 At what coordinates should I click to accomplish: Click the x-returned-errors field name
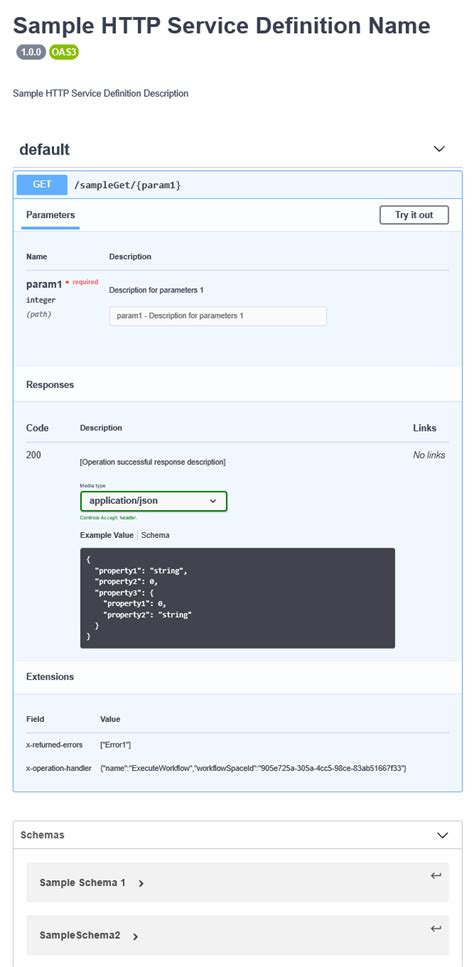pos(54,745)
